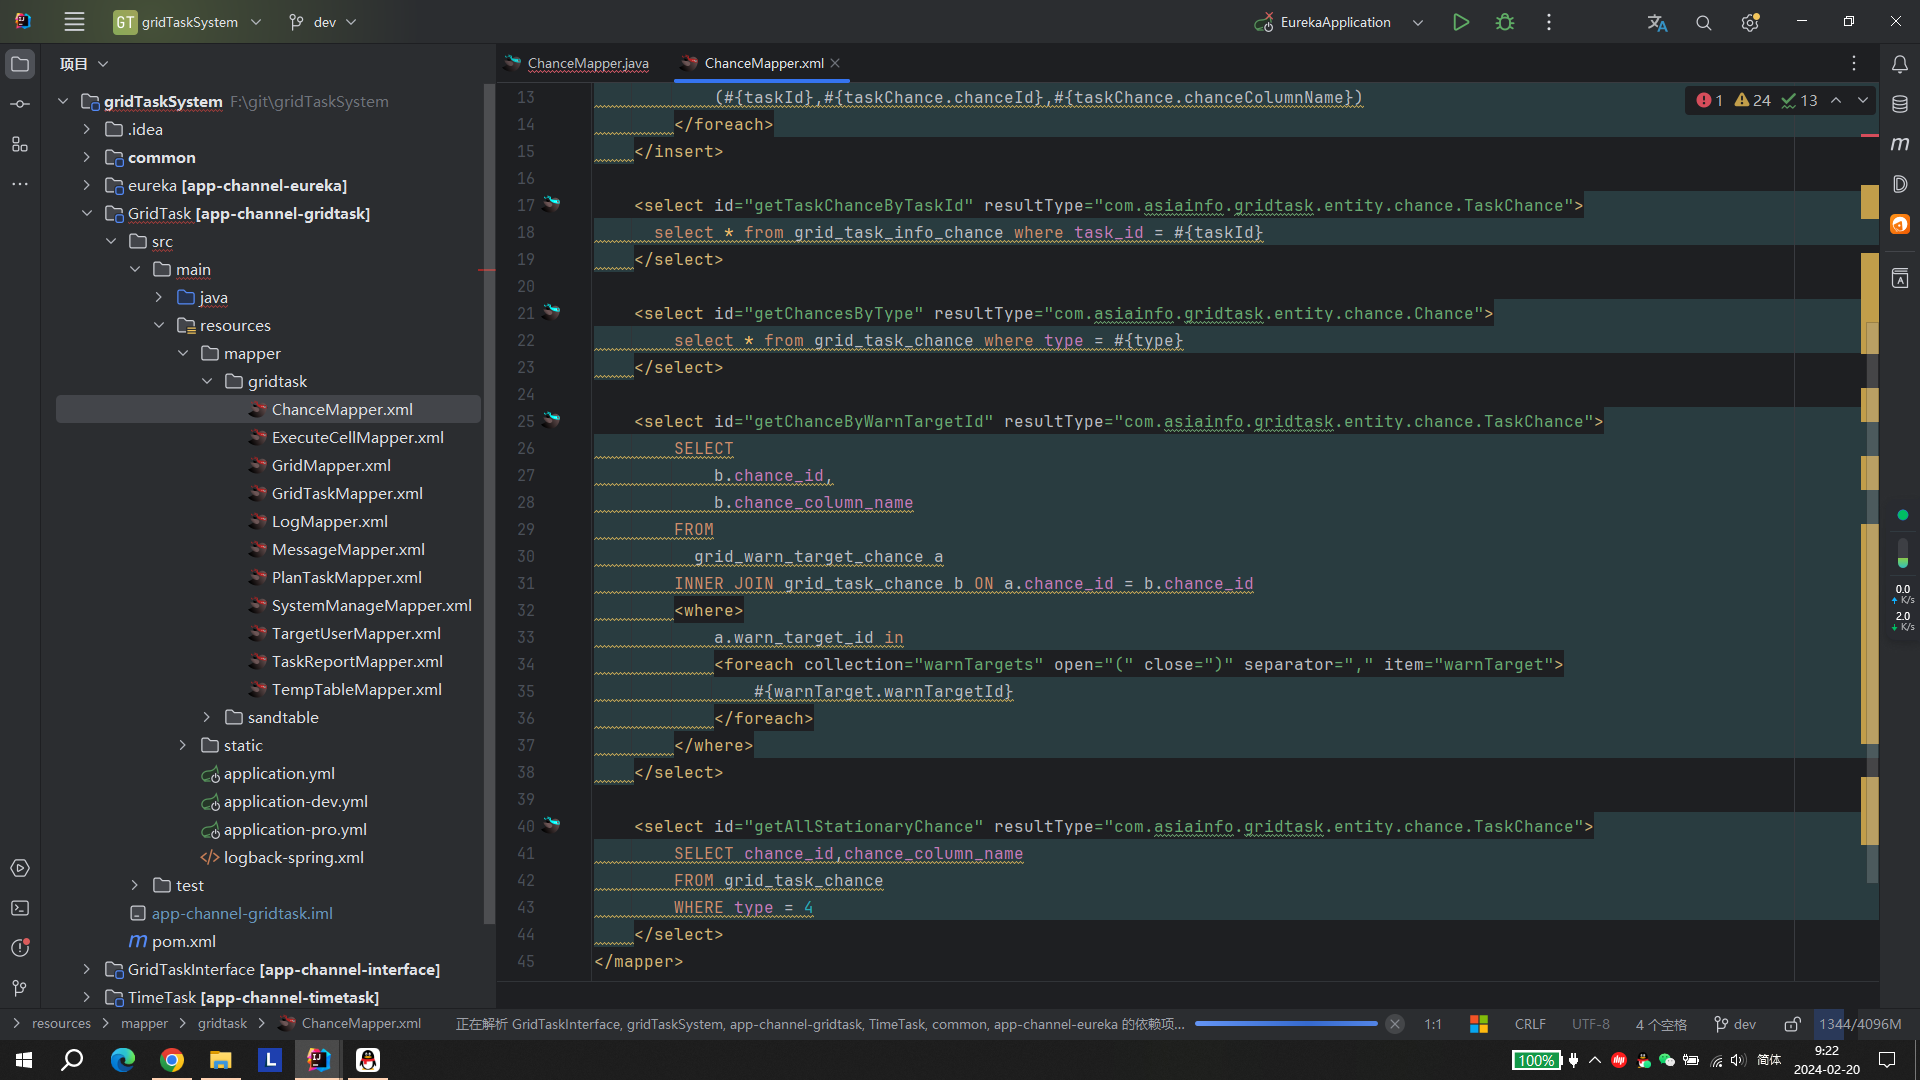Switch to ChanceMapper.java tab
Screen dimensions: 1920x1080
click(578, 63)
